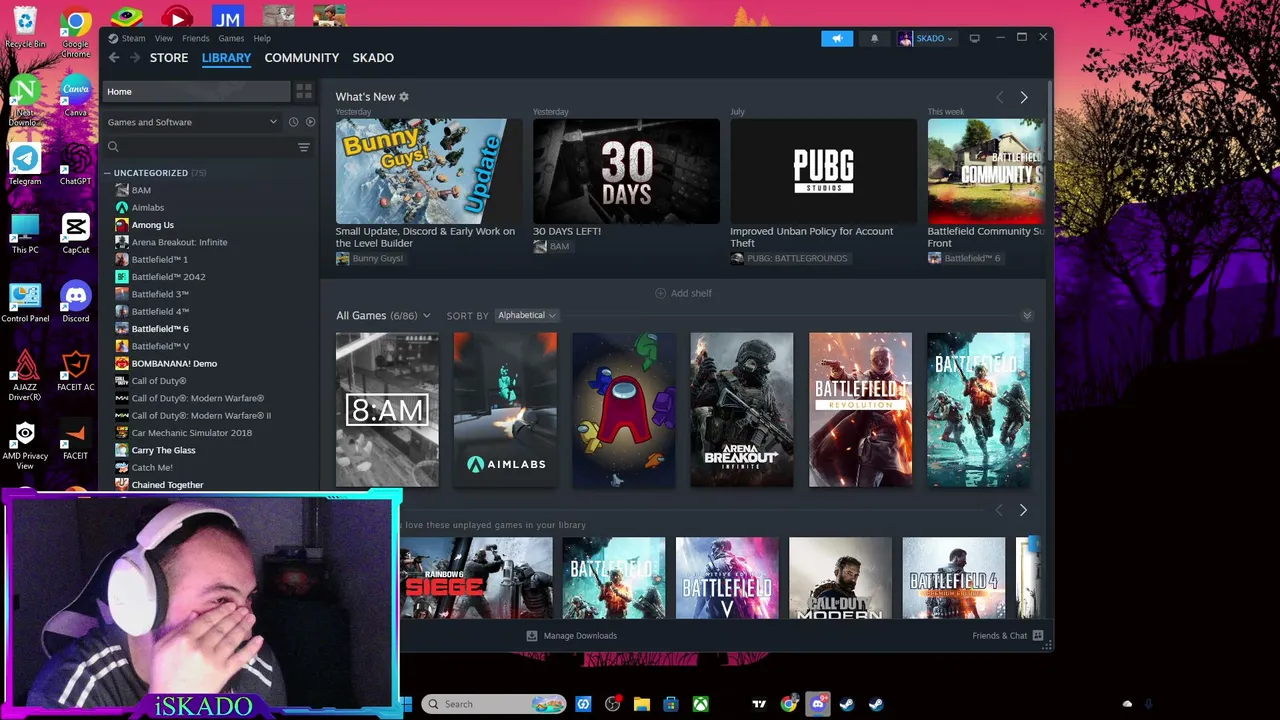This screenshot has width=1280, height=720.
Task: Open Xbox app in the taskbar
Action: coord(701,704)
